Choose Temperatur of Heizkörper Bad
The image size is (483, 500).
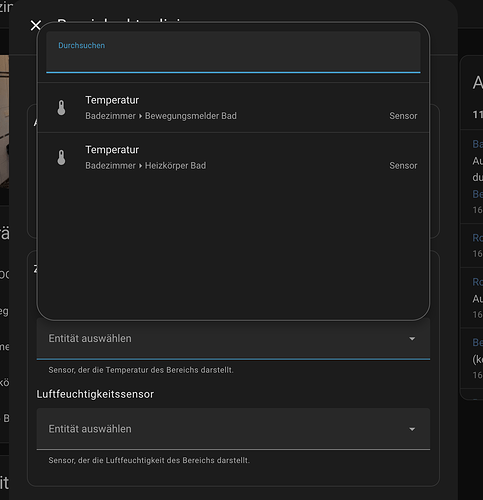tap(233, 157)
